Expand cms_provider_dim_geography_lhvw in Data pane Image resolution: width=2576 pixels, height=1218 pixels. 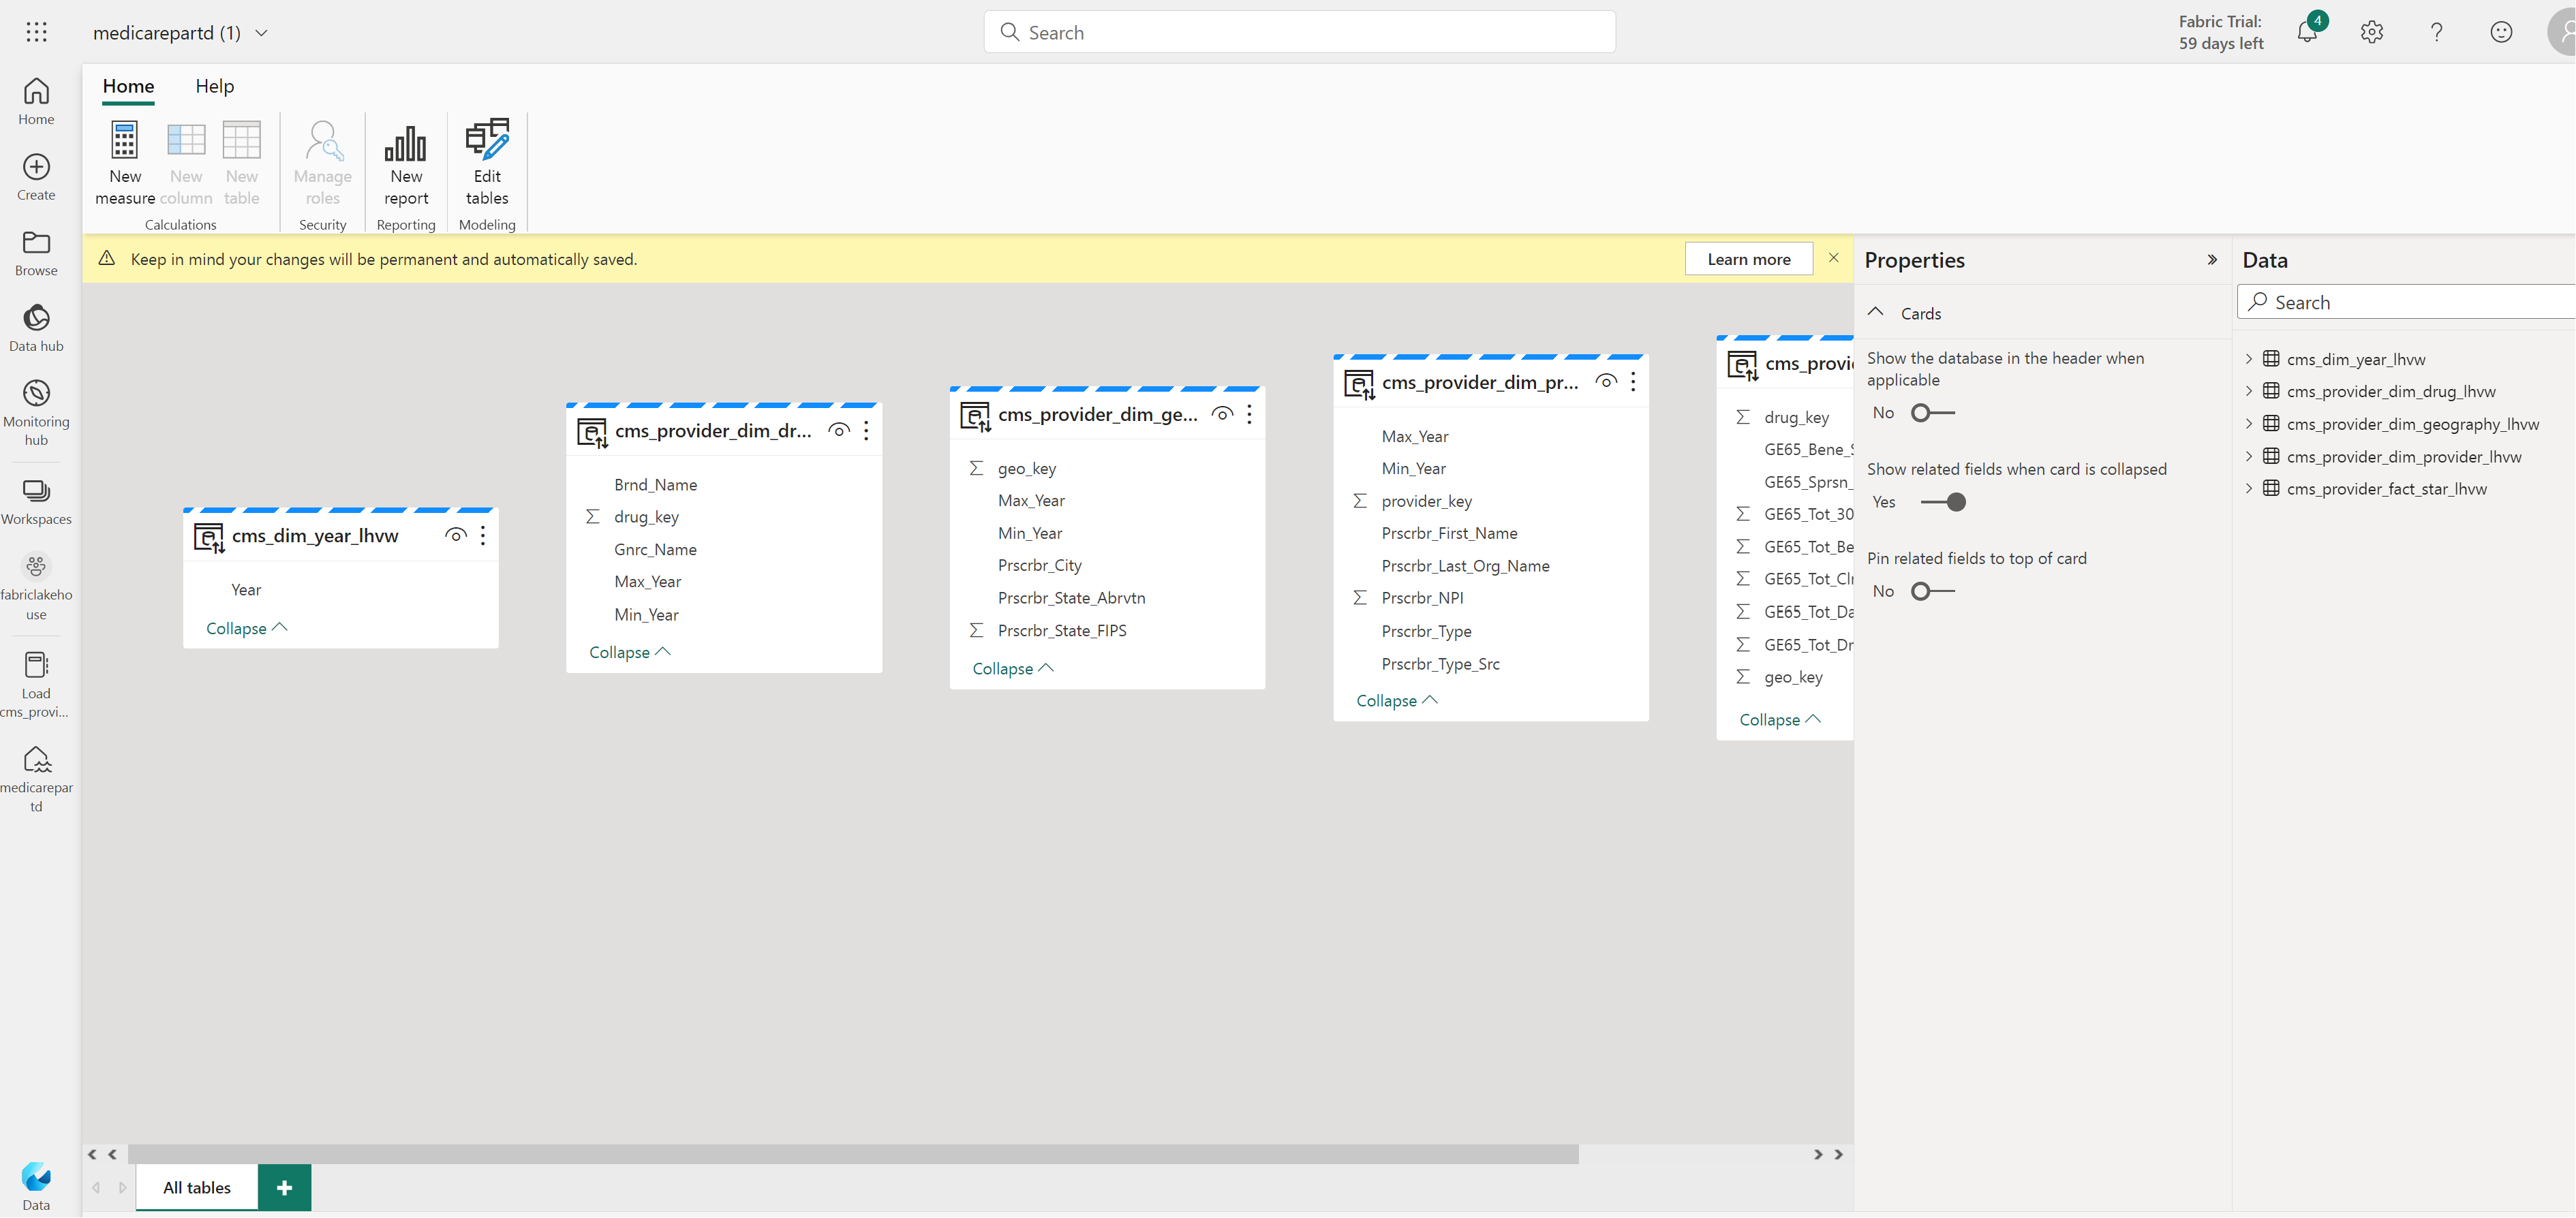click(2249, 424)
